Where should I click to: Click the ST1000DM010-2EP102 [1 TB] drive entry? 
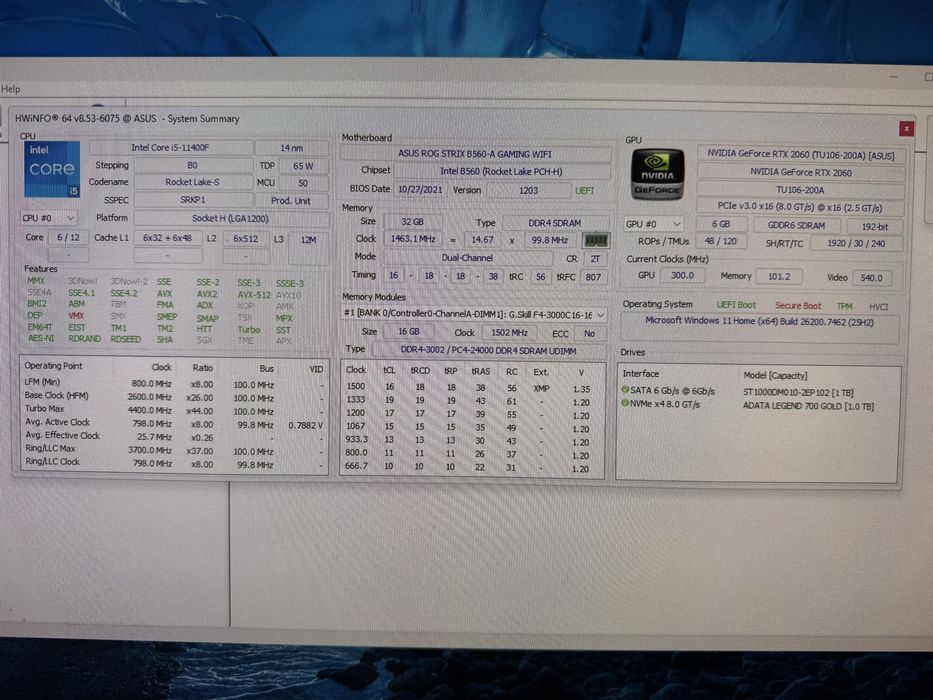(x=798, y=393)
